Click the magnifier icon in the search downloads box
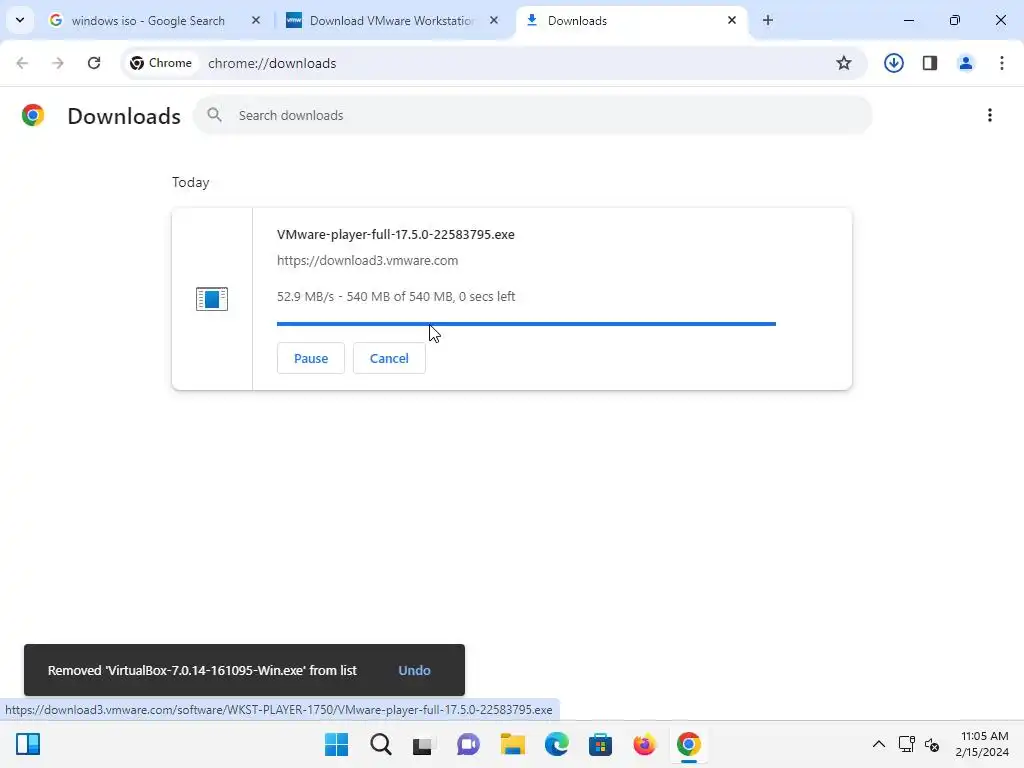The width and height of the screenshot is (1024, 768). coord(214,115)
